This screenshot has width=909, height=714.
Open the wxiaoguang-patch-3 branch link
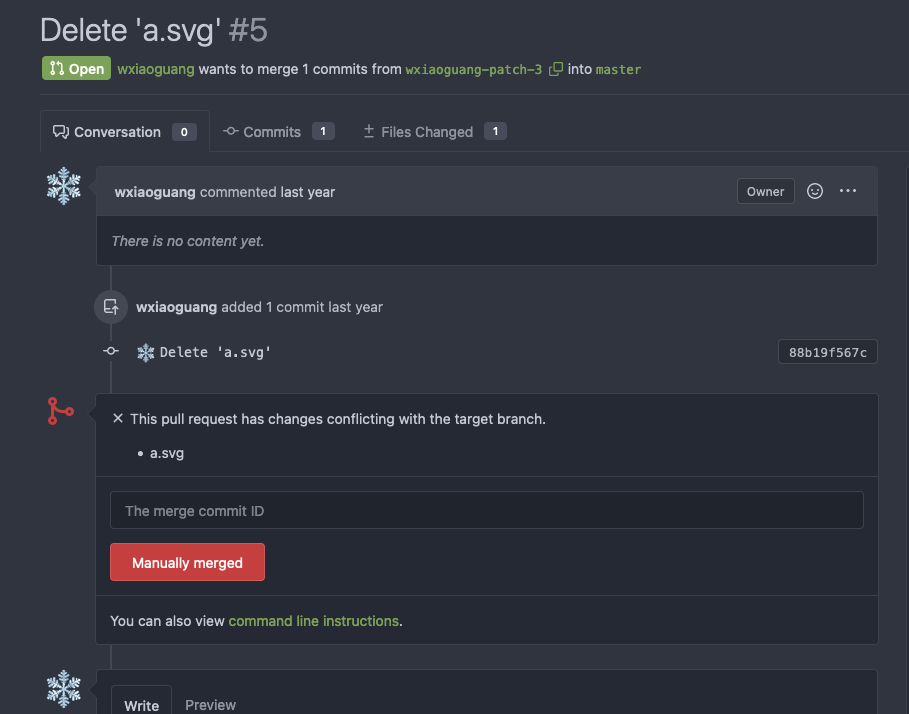pos(474,70)
